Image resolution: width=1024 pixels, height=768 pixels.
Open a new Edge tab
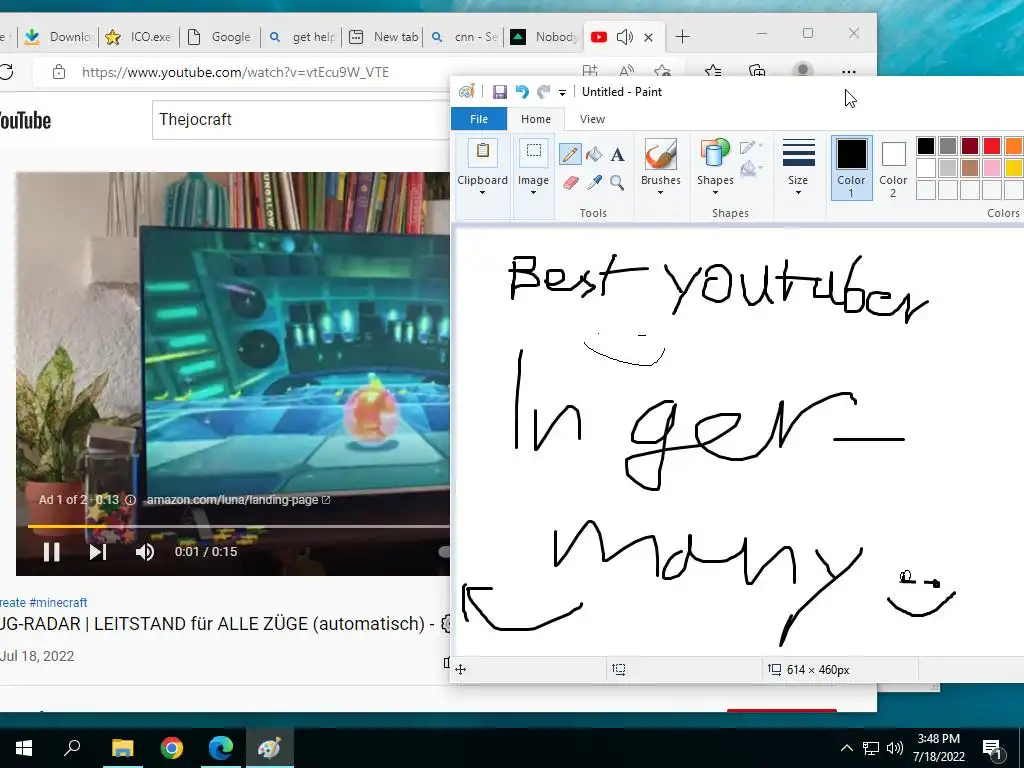point(682,37)
